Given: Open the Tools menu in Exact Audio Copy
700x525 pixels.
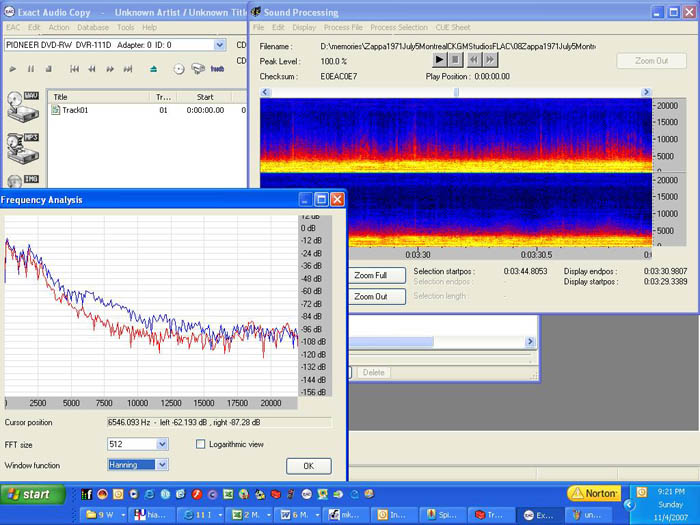Looking at the screenshot, I should [x=125, y=28].
